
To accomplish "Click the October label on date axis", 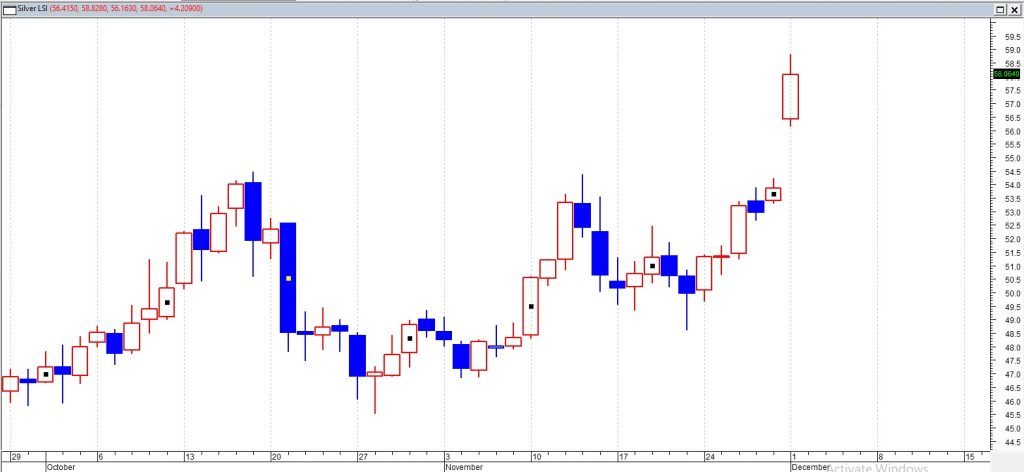I will click(x=61, y=466).
